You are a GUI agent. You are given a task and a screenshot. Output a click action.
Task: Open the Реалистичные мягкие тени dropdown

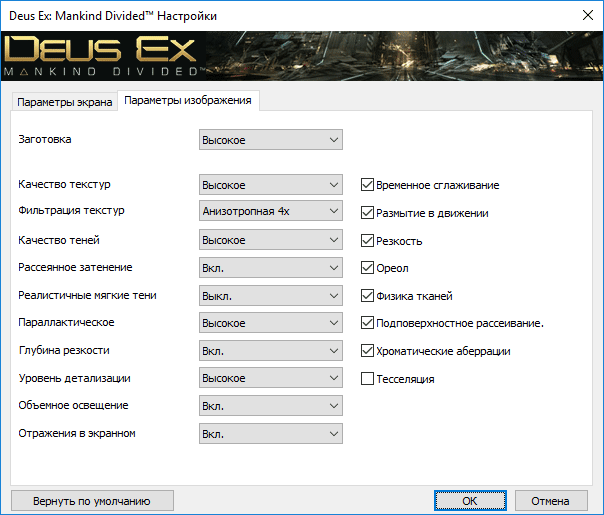click(x=270, y=296)
